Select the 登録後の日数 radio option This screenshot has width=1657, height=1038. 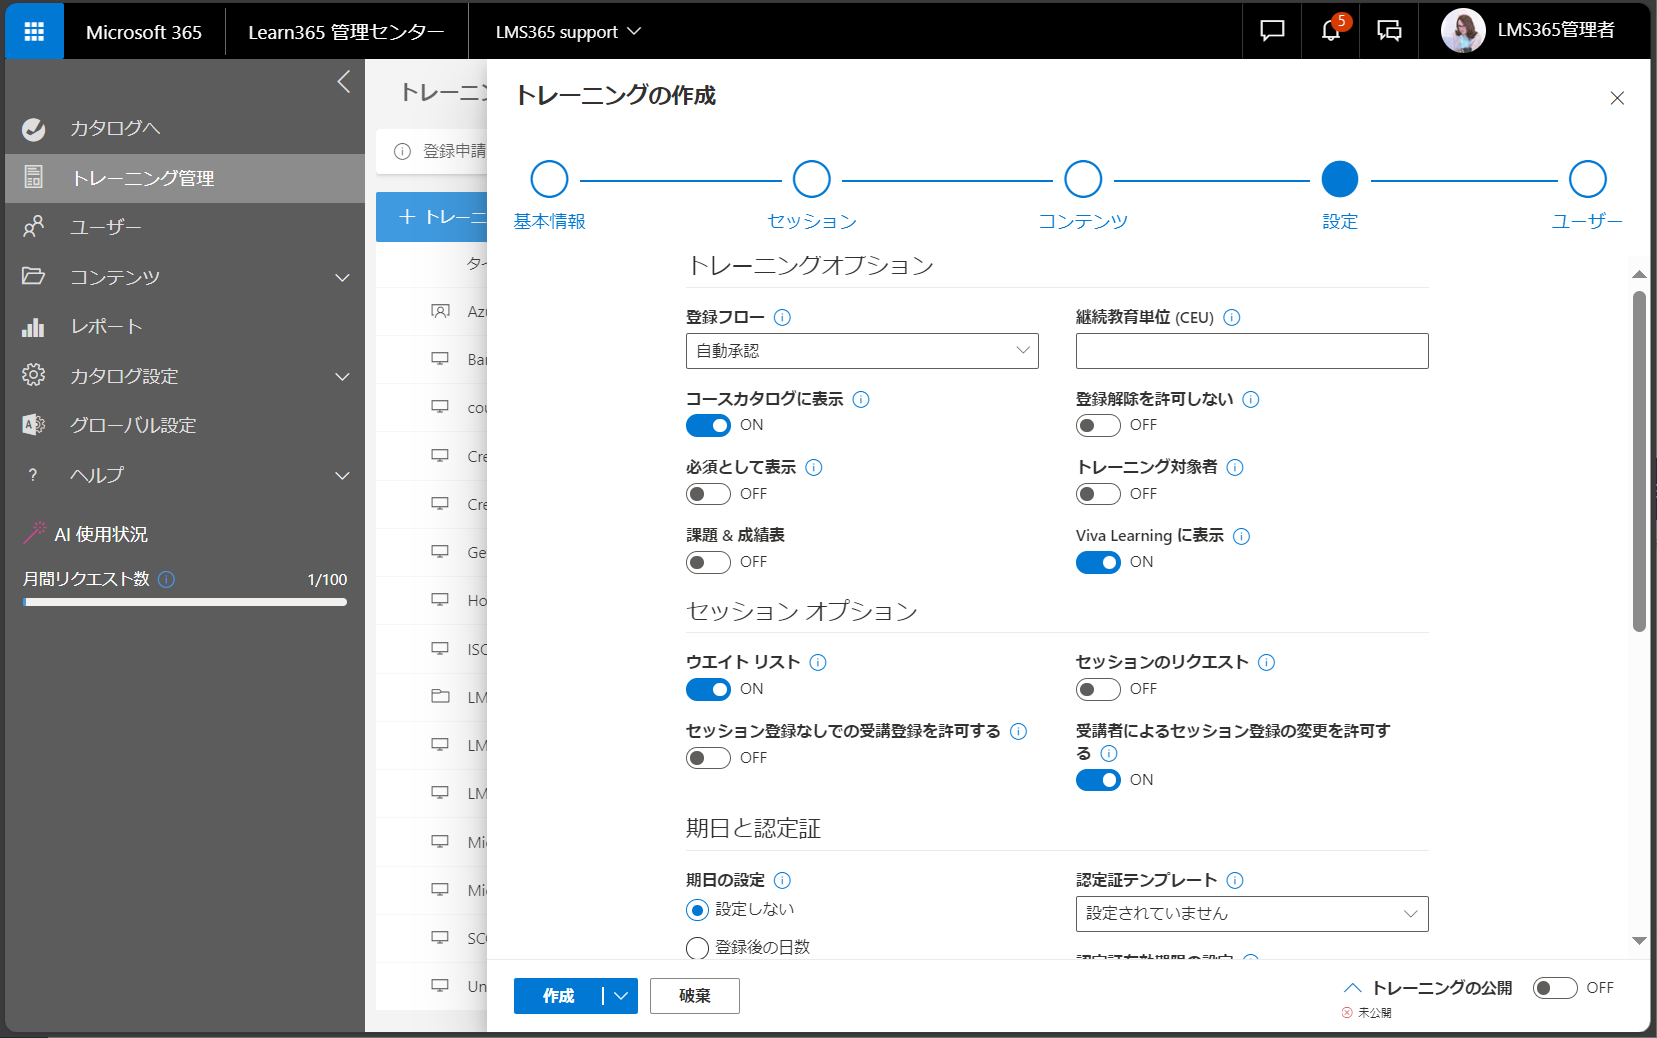[x=697, y=948]
